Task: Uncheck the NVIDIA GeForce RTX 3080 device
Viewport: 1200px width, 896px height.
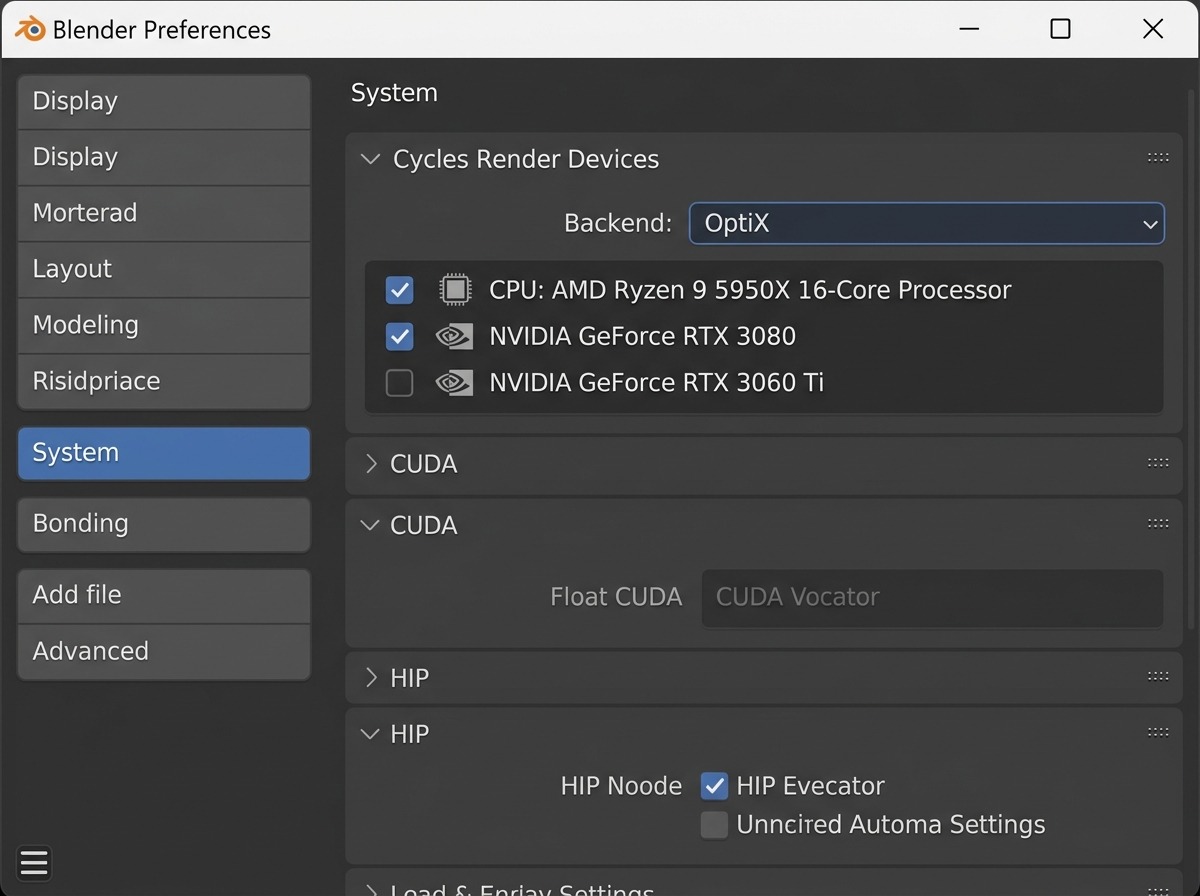Action: point(399,336)
